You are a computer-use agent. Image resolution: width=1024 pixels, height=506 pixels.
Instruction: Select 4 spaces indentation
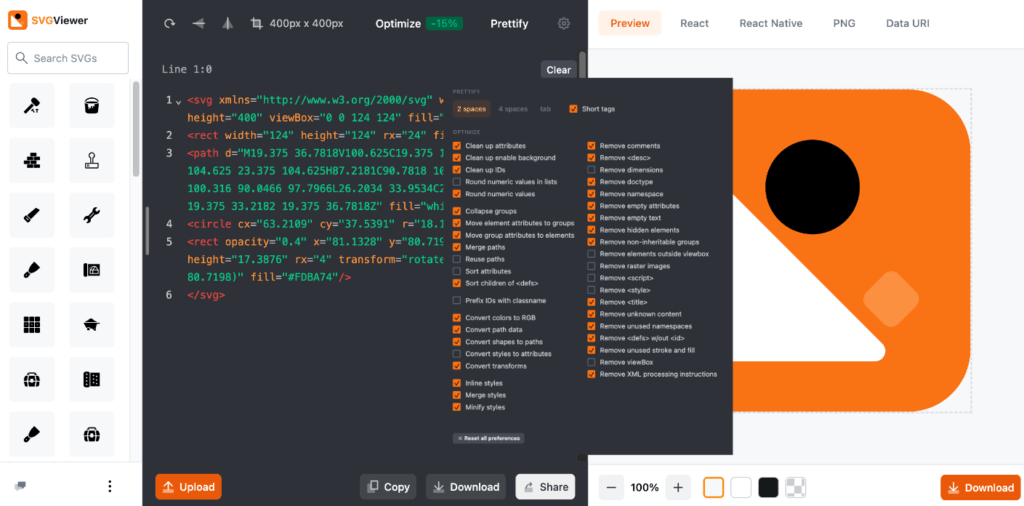[x=513, y=109]
